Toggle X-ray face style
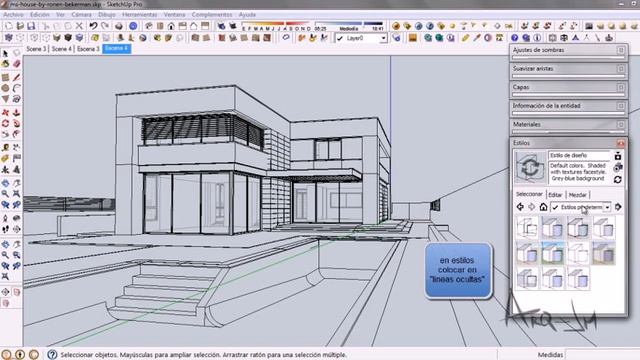Viewport: 640px width, 360px height. 9,38
